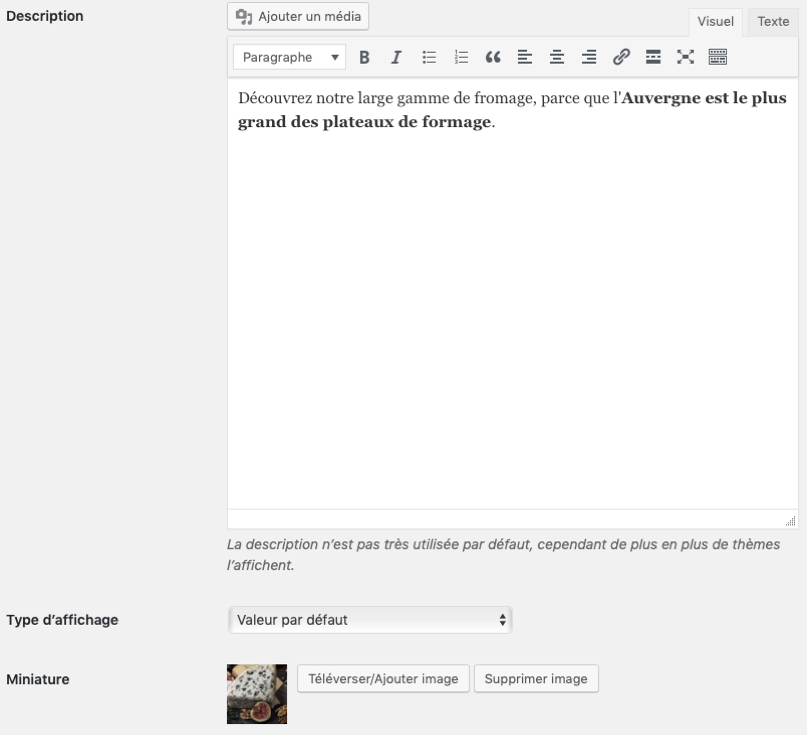Switch to the Visuel editor tab
The height and width of the screenshot is (736, 808).
tap(715, 22)
